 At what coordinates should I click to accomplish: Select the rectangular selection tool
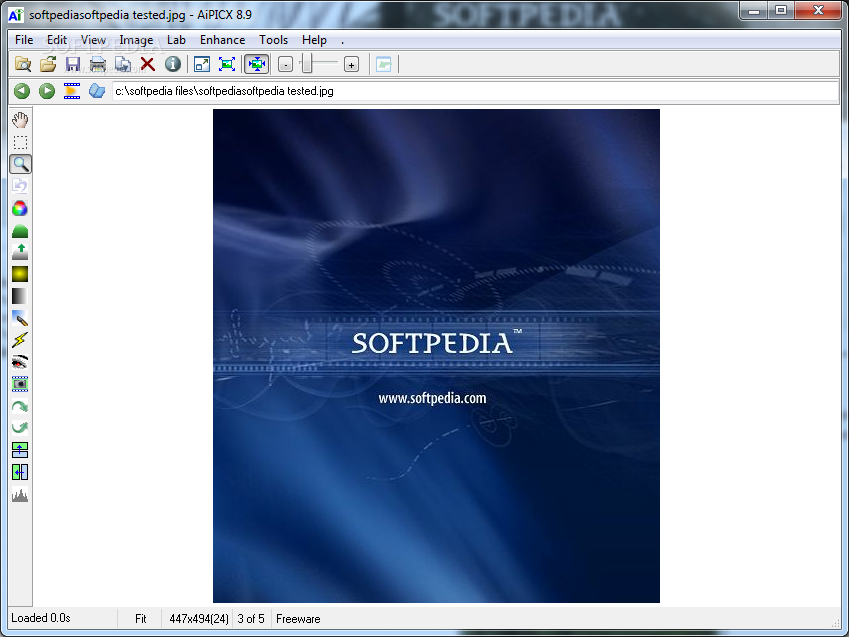pos(20,142)
